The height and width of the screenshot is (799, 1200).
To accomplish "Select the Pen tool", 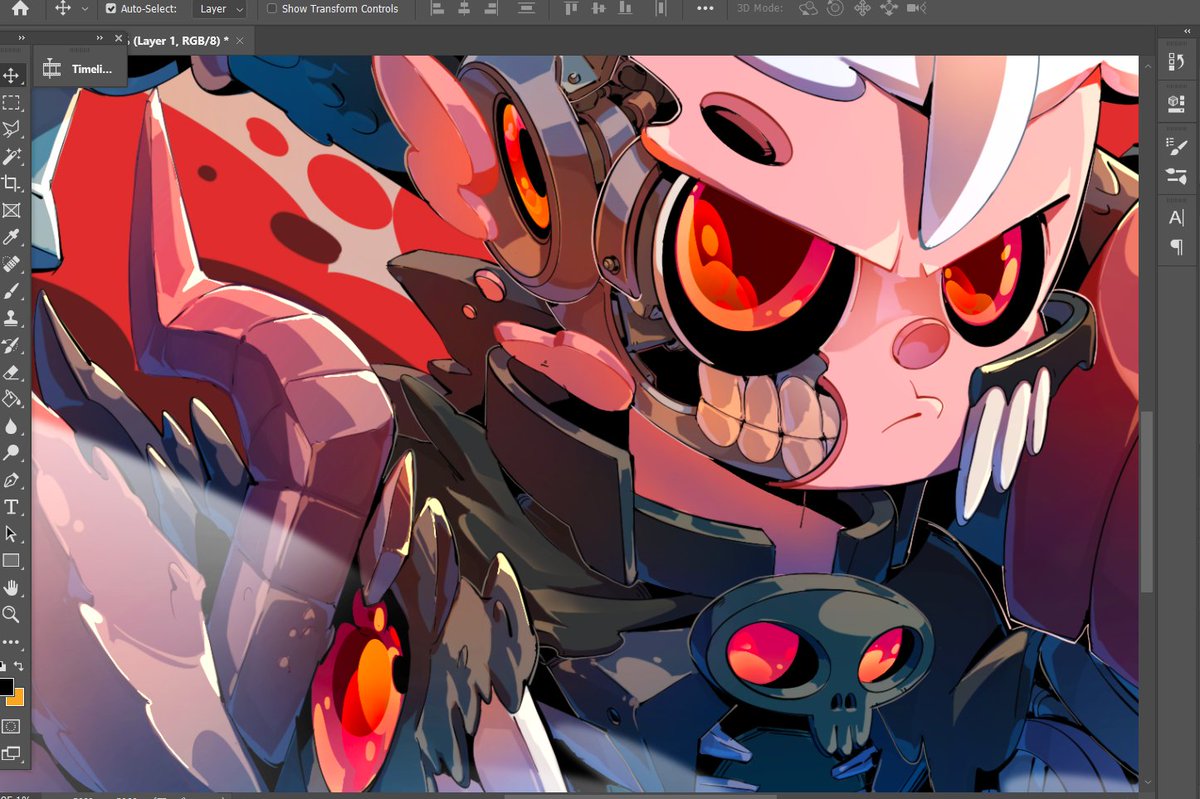I will pyautogui.click(x=11, y=480).
